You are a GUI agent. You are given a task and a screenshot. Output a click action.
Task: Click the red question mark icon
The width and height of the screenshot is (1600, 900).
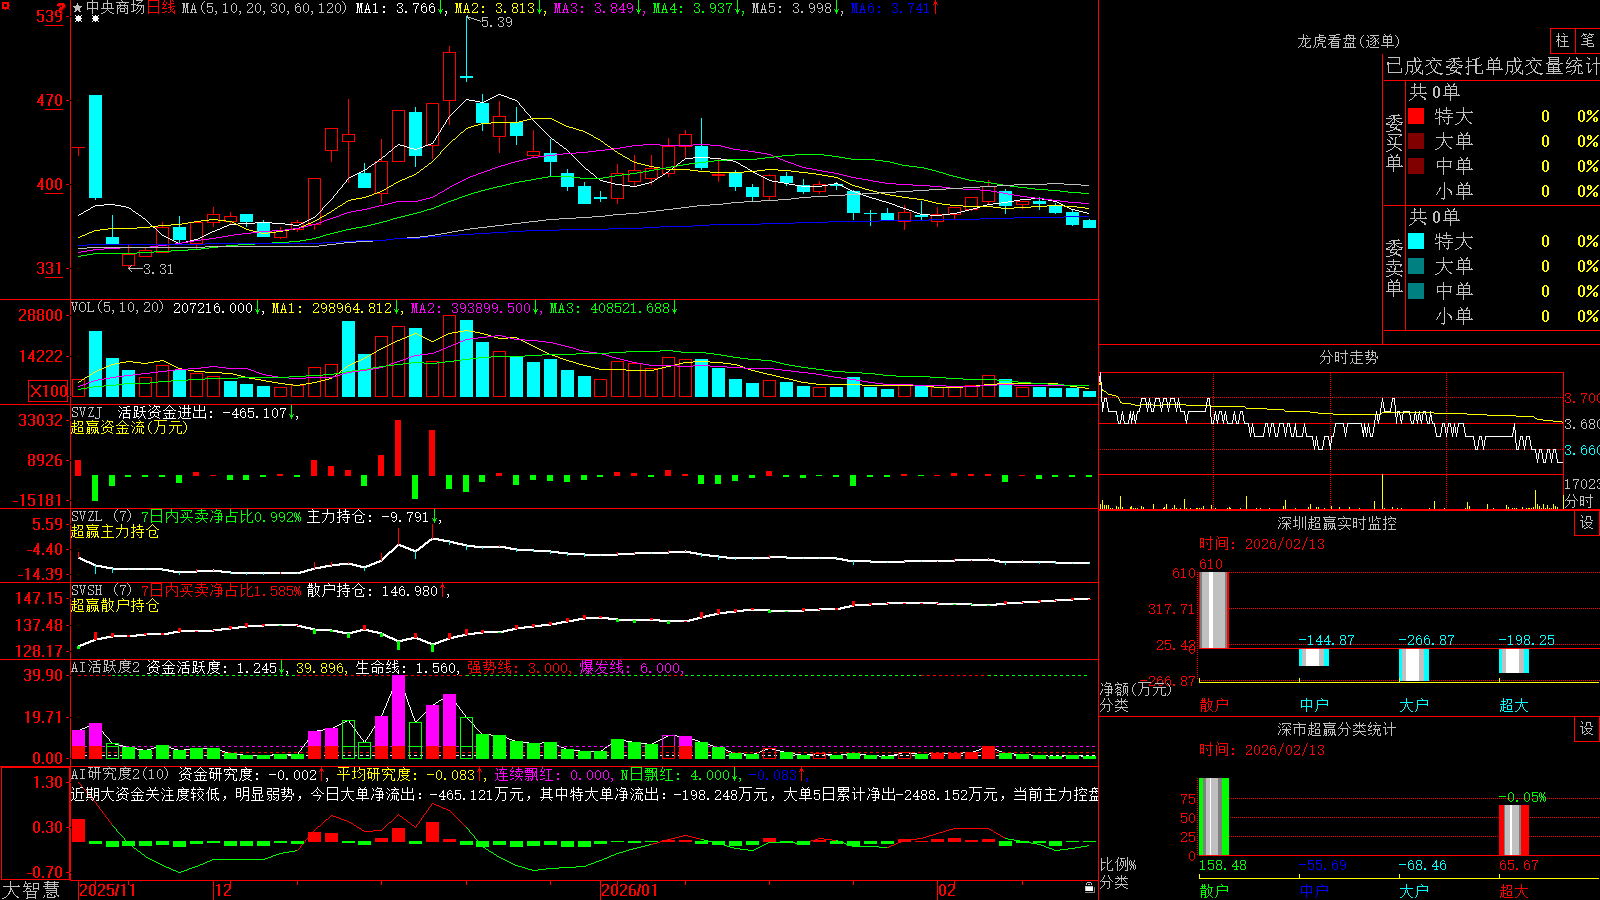click(x=62, y=8)
